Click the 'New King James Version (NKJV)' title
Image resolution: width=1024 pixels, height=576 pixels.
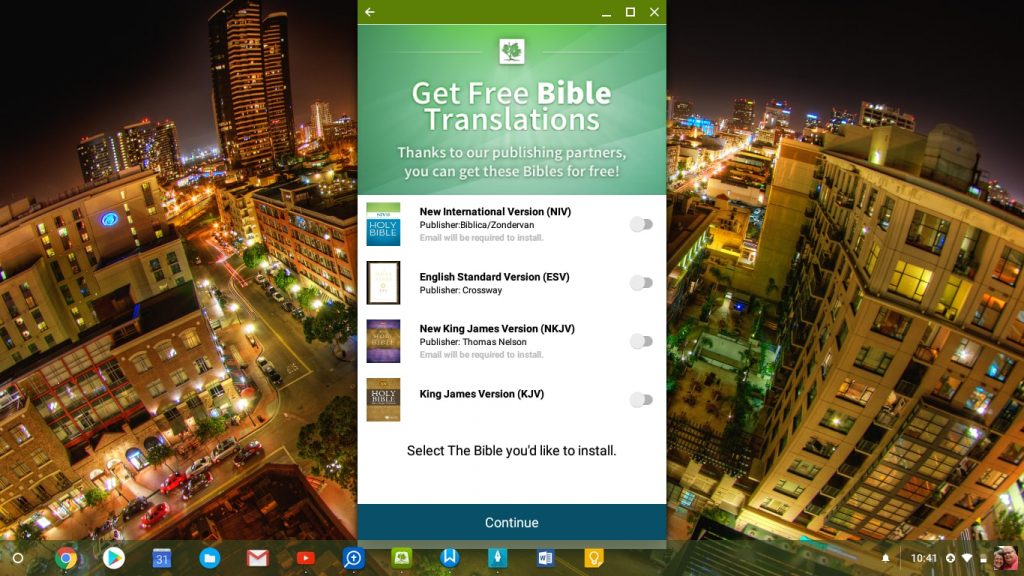click(497, 328)
